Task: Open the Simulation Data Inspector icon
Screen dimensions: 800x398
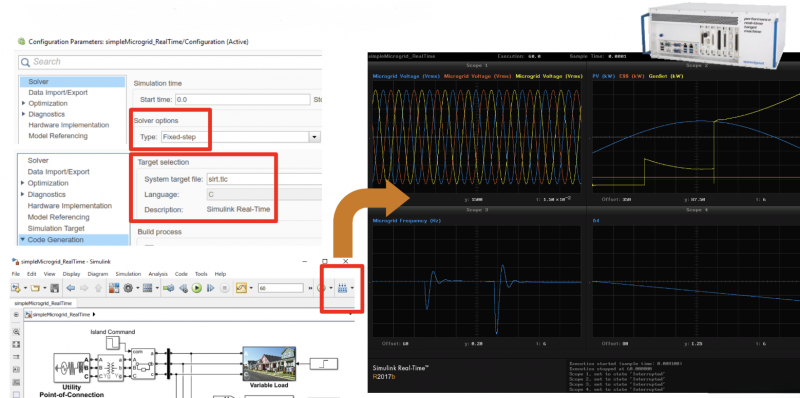Action: coord(241,288)
